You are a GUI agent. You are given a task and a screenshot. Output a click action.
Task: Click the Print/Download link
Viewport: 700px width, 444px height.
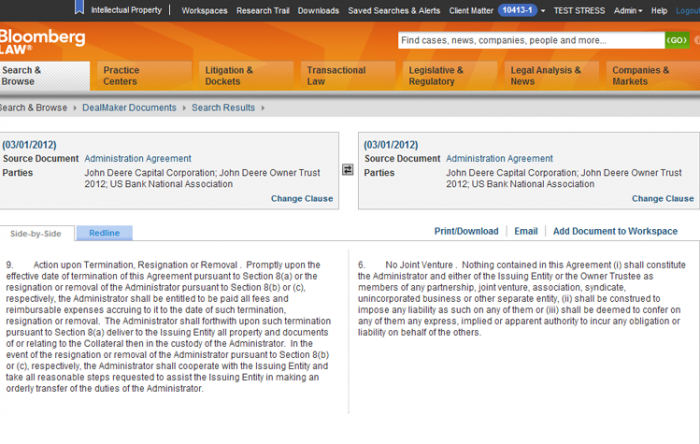[466, 231]
